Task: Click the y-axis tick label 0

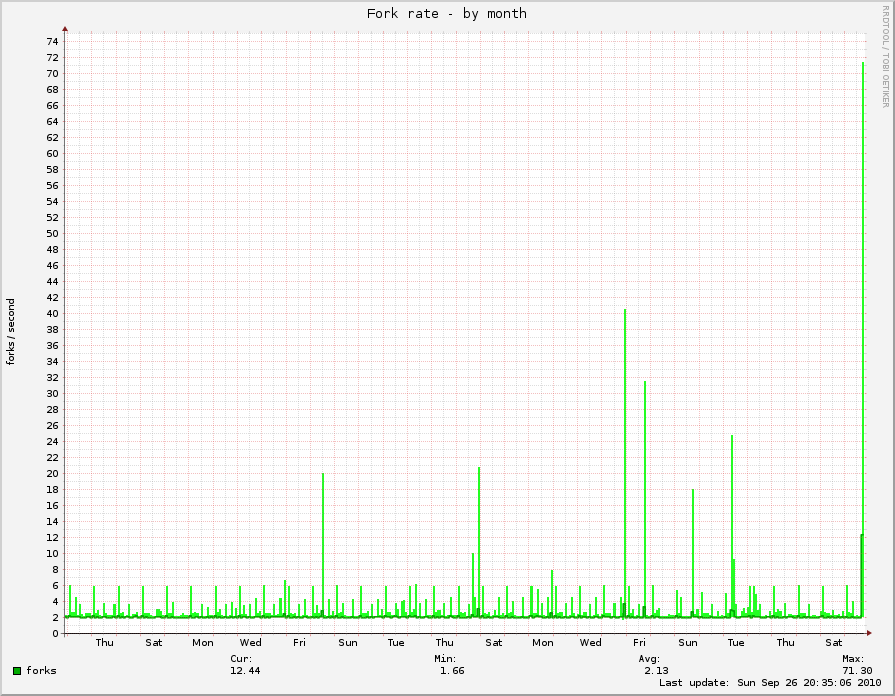Action: click(55, 633)
